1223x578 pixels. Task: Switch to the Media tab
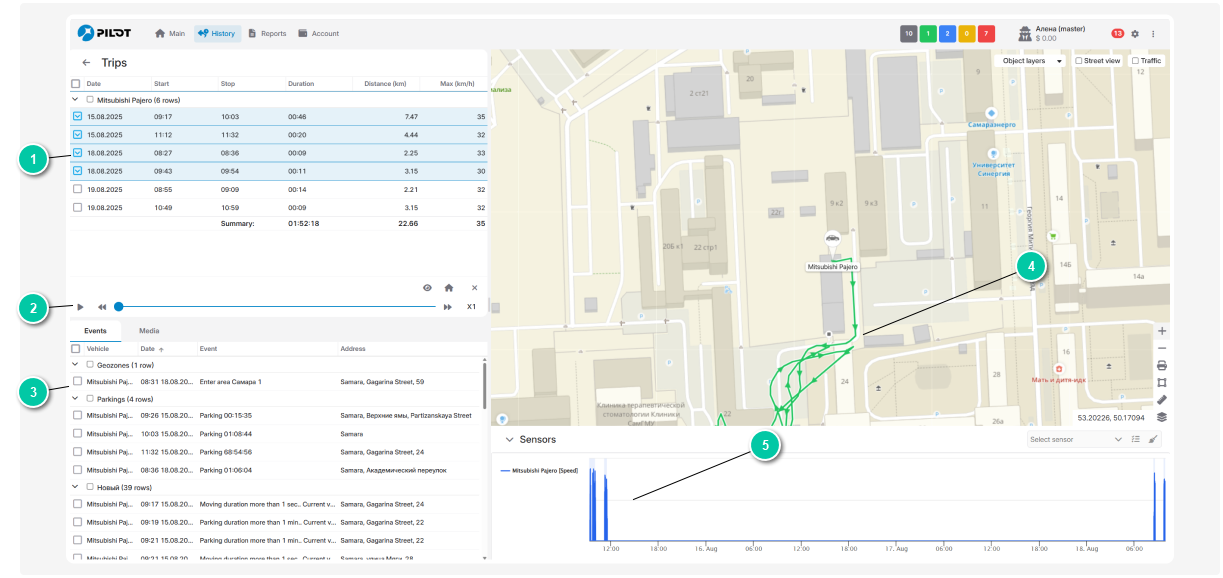click(148, 331)
